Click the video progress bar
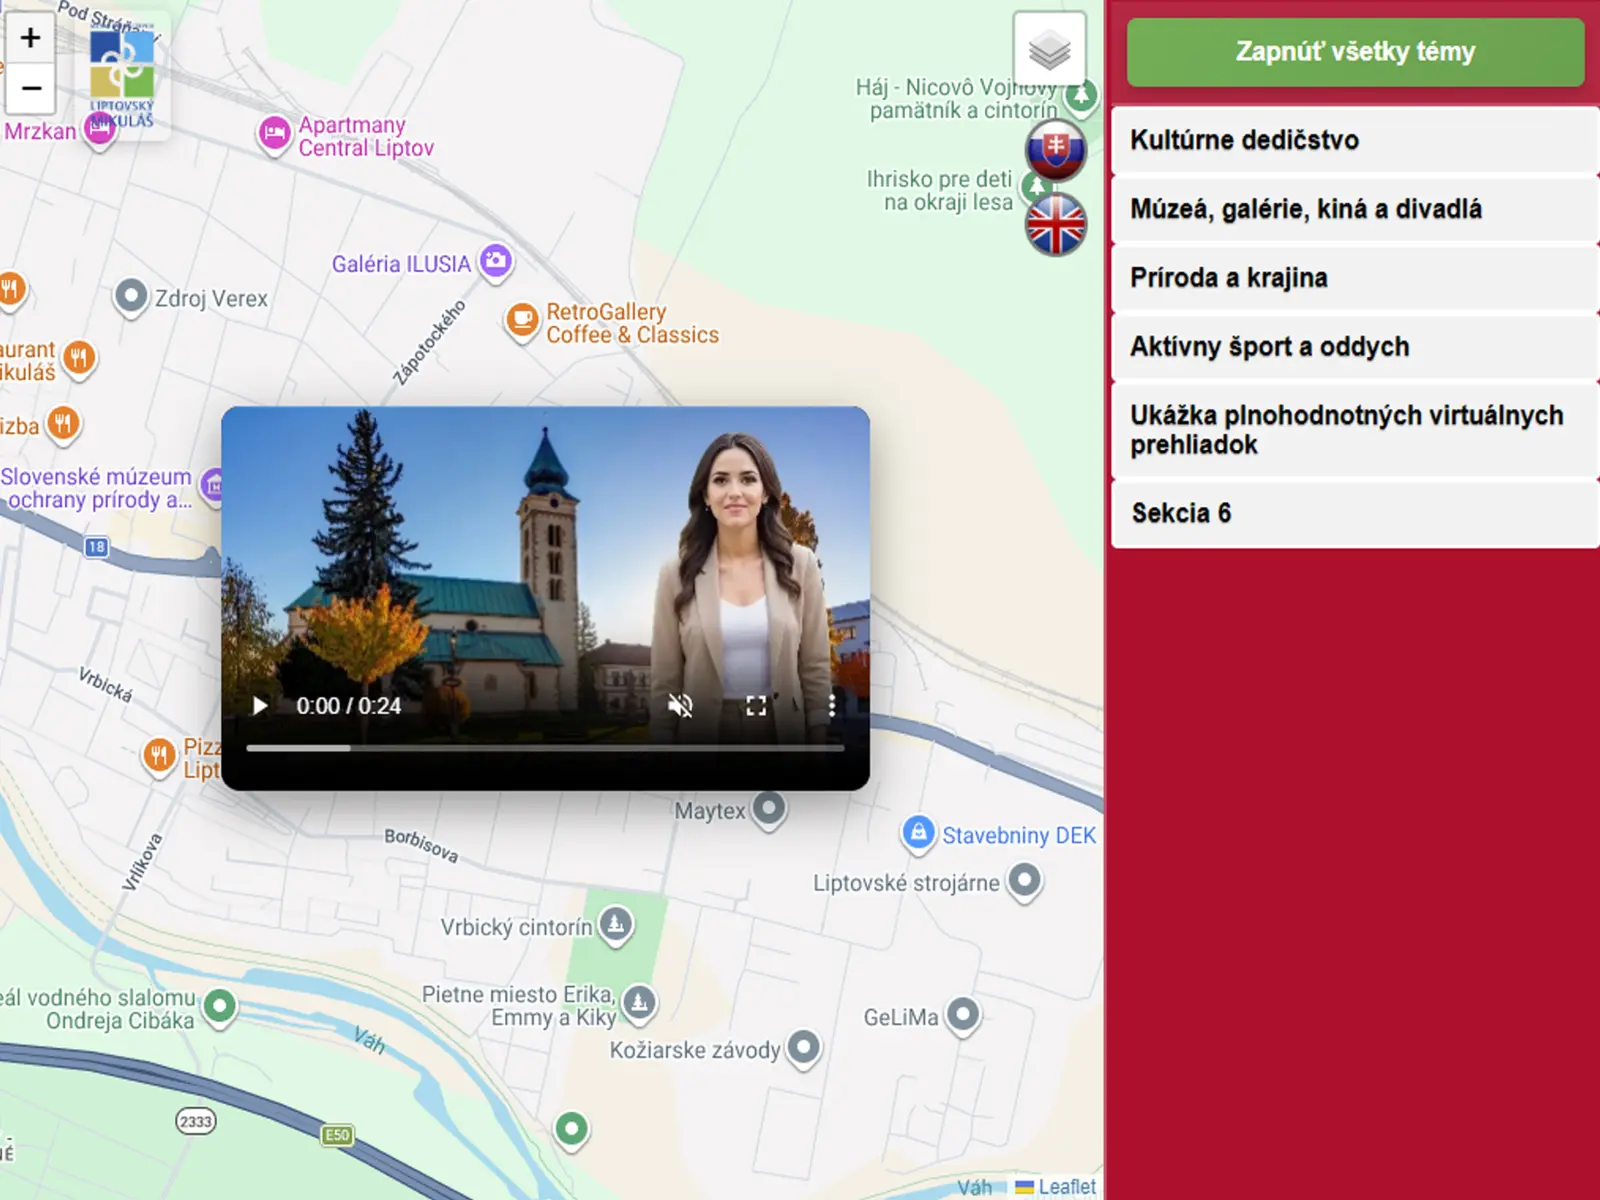Image resolution: width=1600 pixels, height=1200 pixels. (x=545, y=748)
